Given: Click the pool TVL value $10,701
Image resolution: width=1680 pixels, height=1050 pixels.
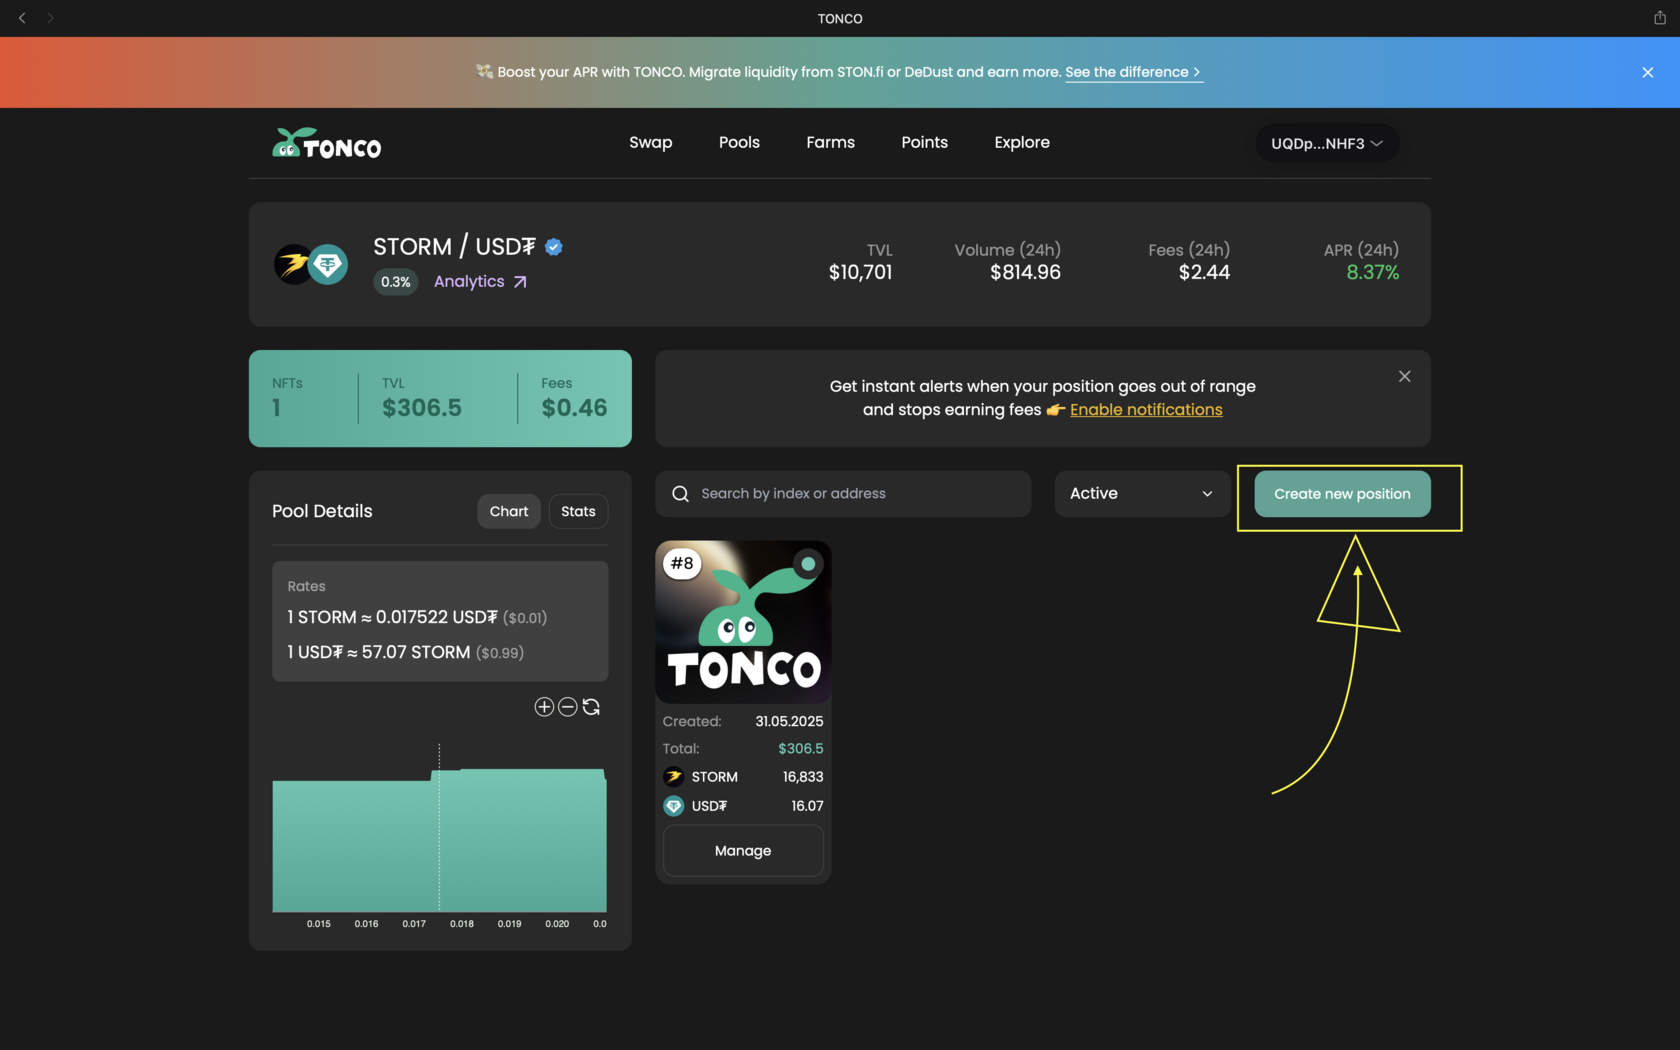Looking at the screenshot, I should (860, 272).
